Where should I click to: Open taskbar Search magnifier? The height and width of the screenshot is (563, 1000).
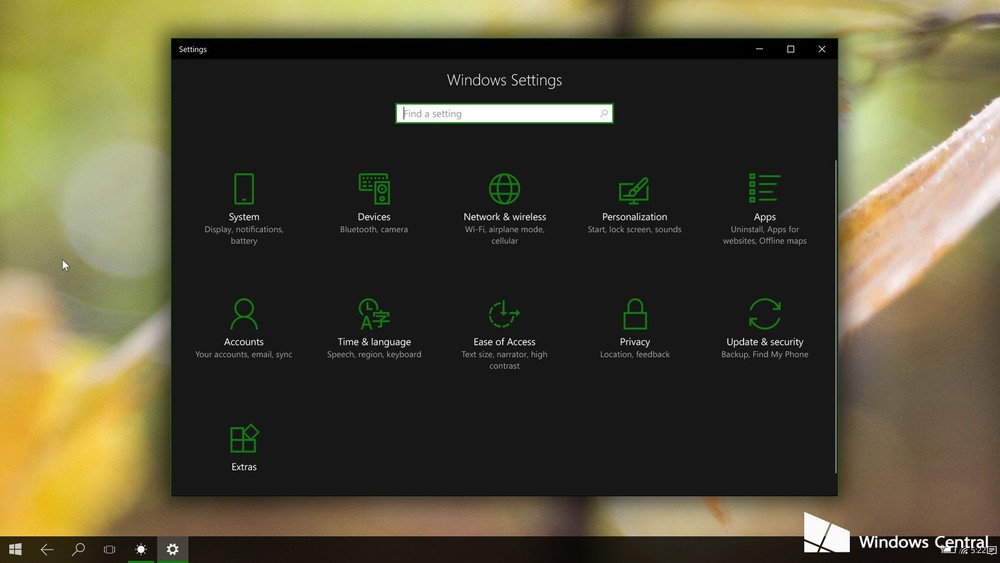pos(78,549)
